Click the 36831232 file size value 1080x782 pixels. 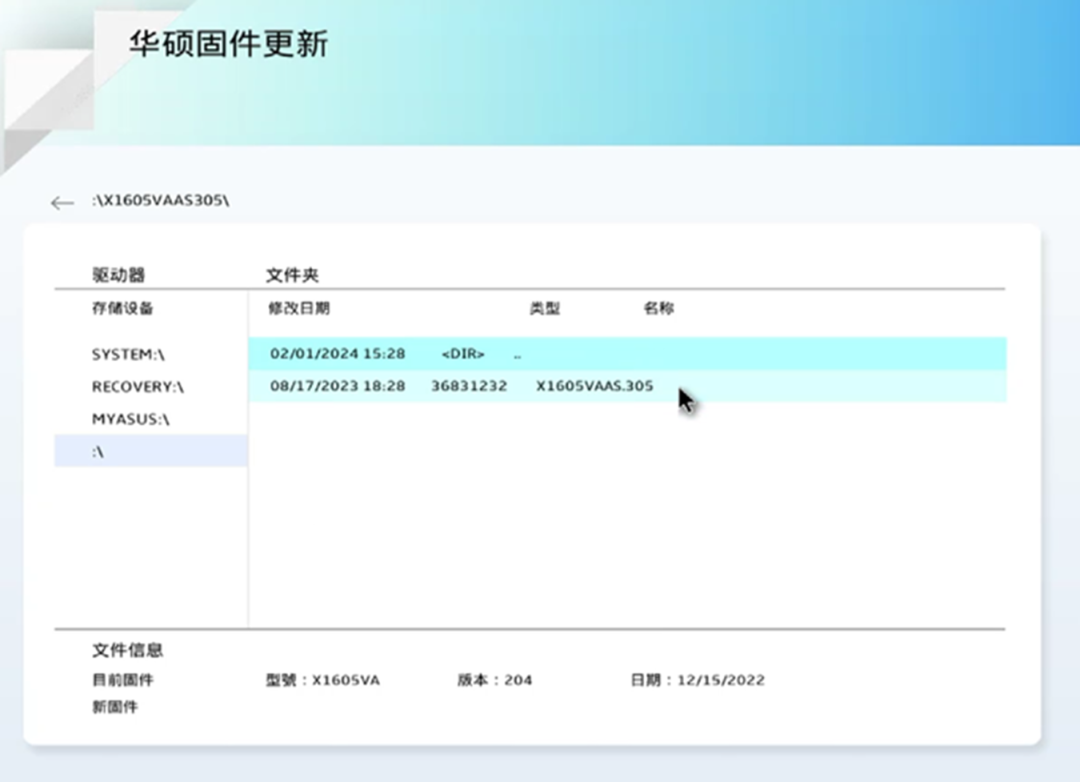tap(469, 386)
